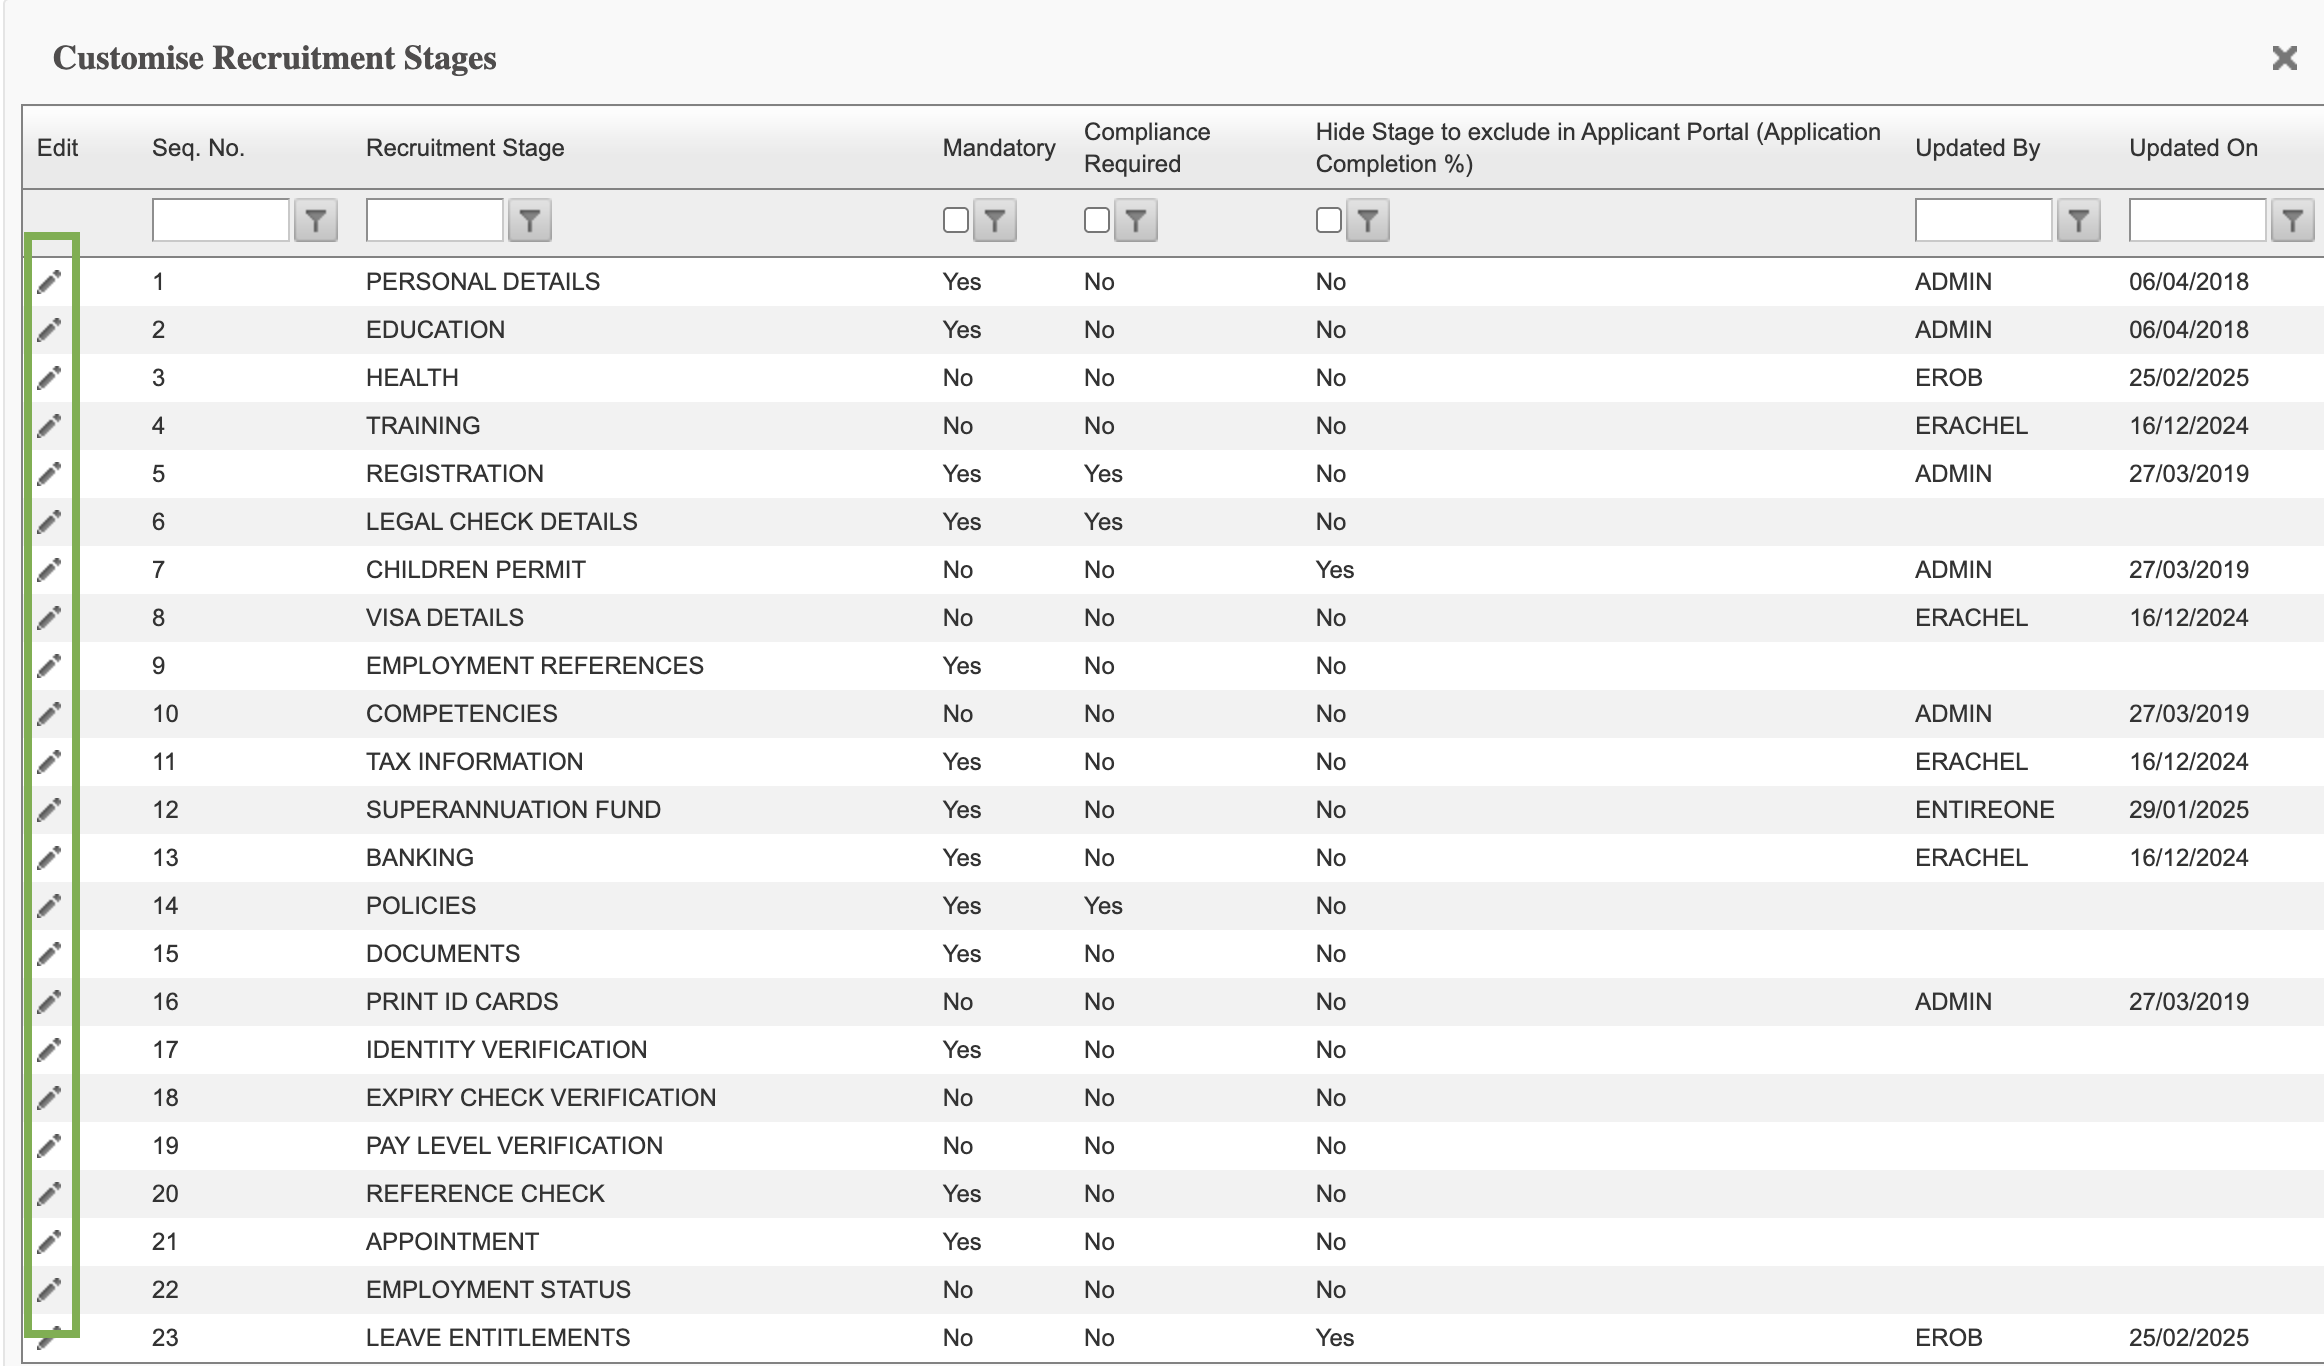Sort by the Updated By column header
This screenshot has height=1366, width=2324.
click(1977, 148)
